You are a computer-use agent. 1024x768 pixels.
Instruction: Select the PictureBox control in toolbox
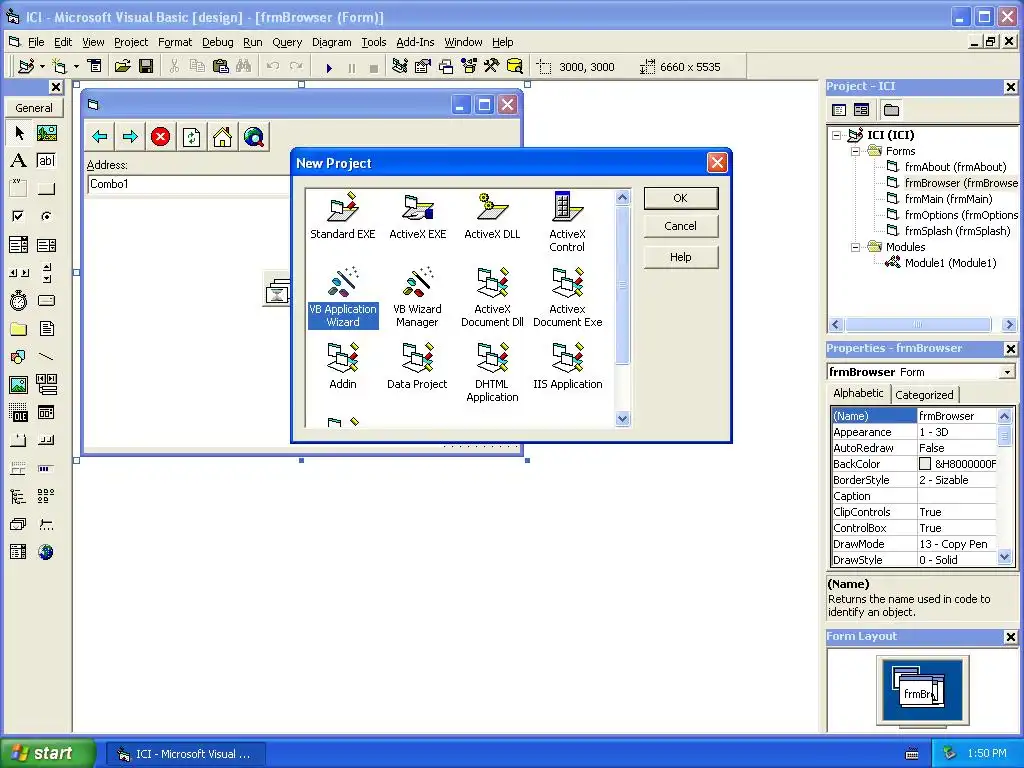(x=46, y=133)
